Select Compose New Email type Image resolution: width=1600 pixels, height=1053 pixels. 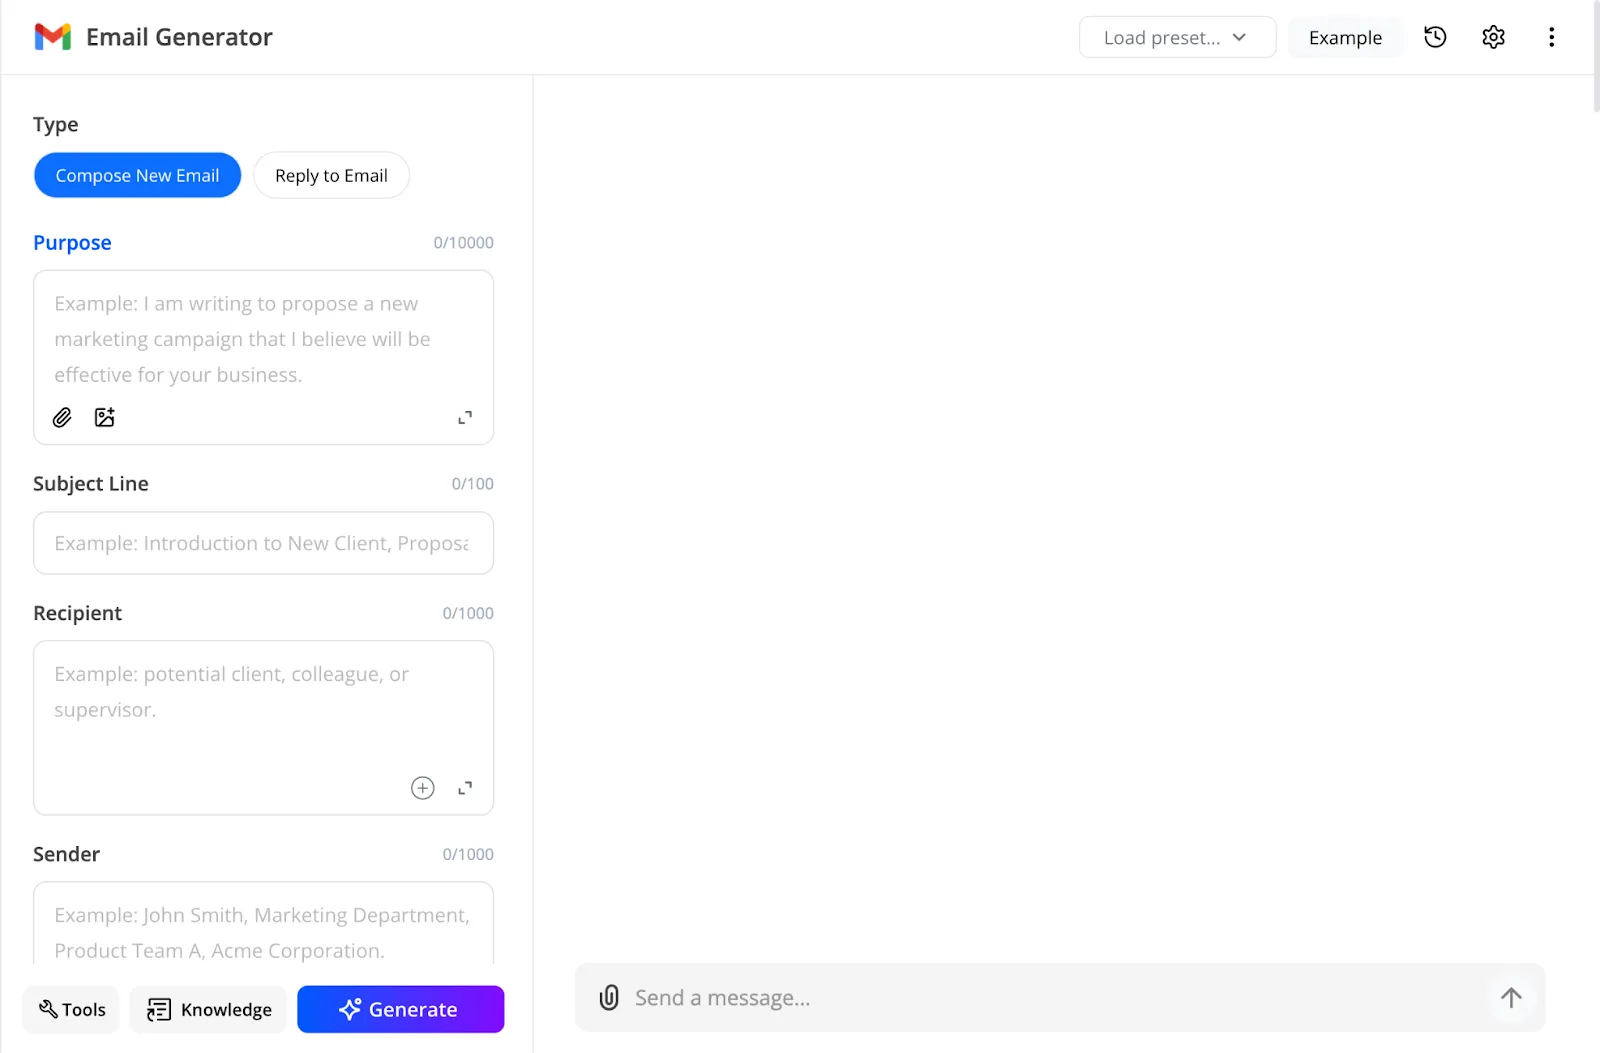[x=137, y=175]
